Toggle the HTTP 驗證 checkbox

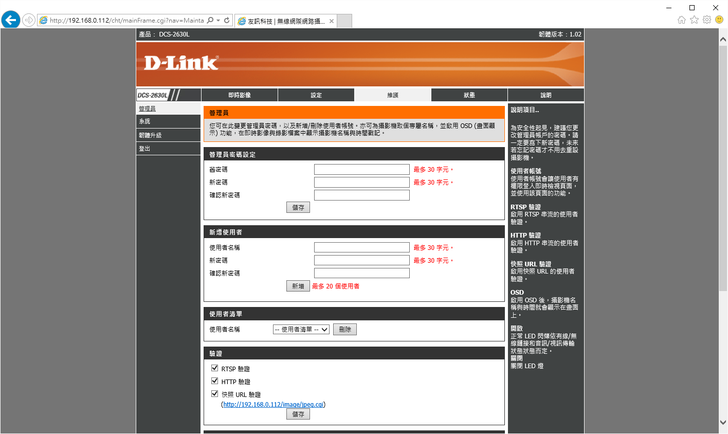click(214, 381)
